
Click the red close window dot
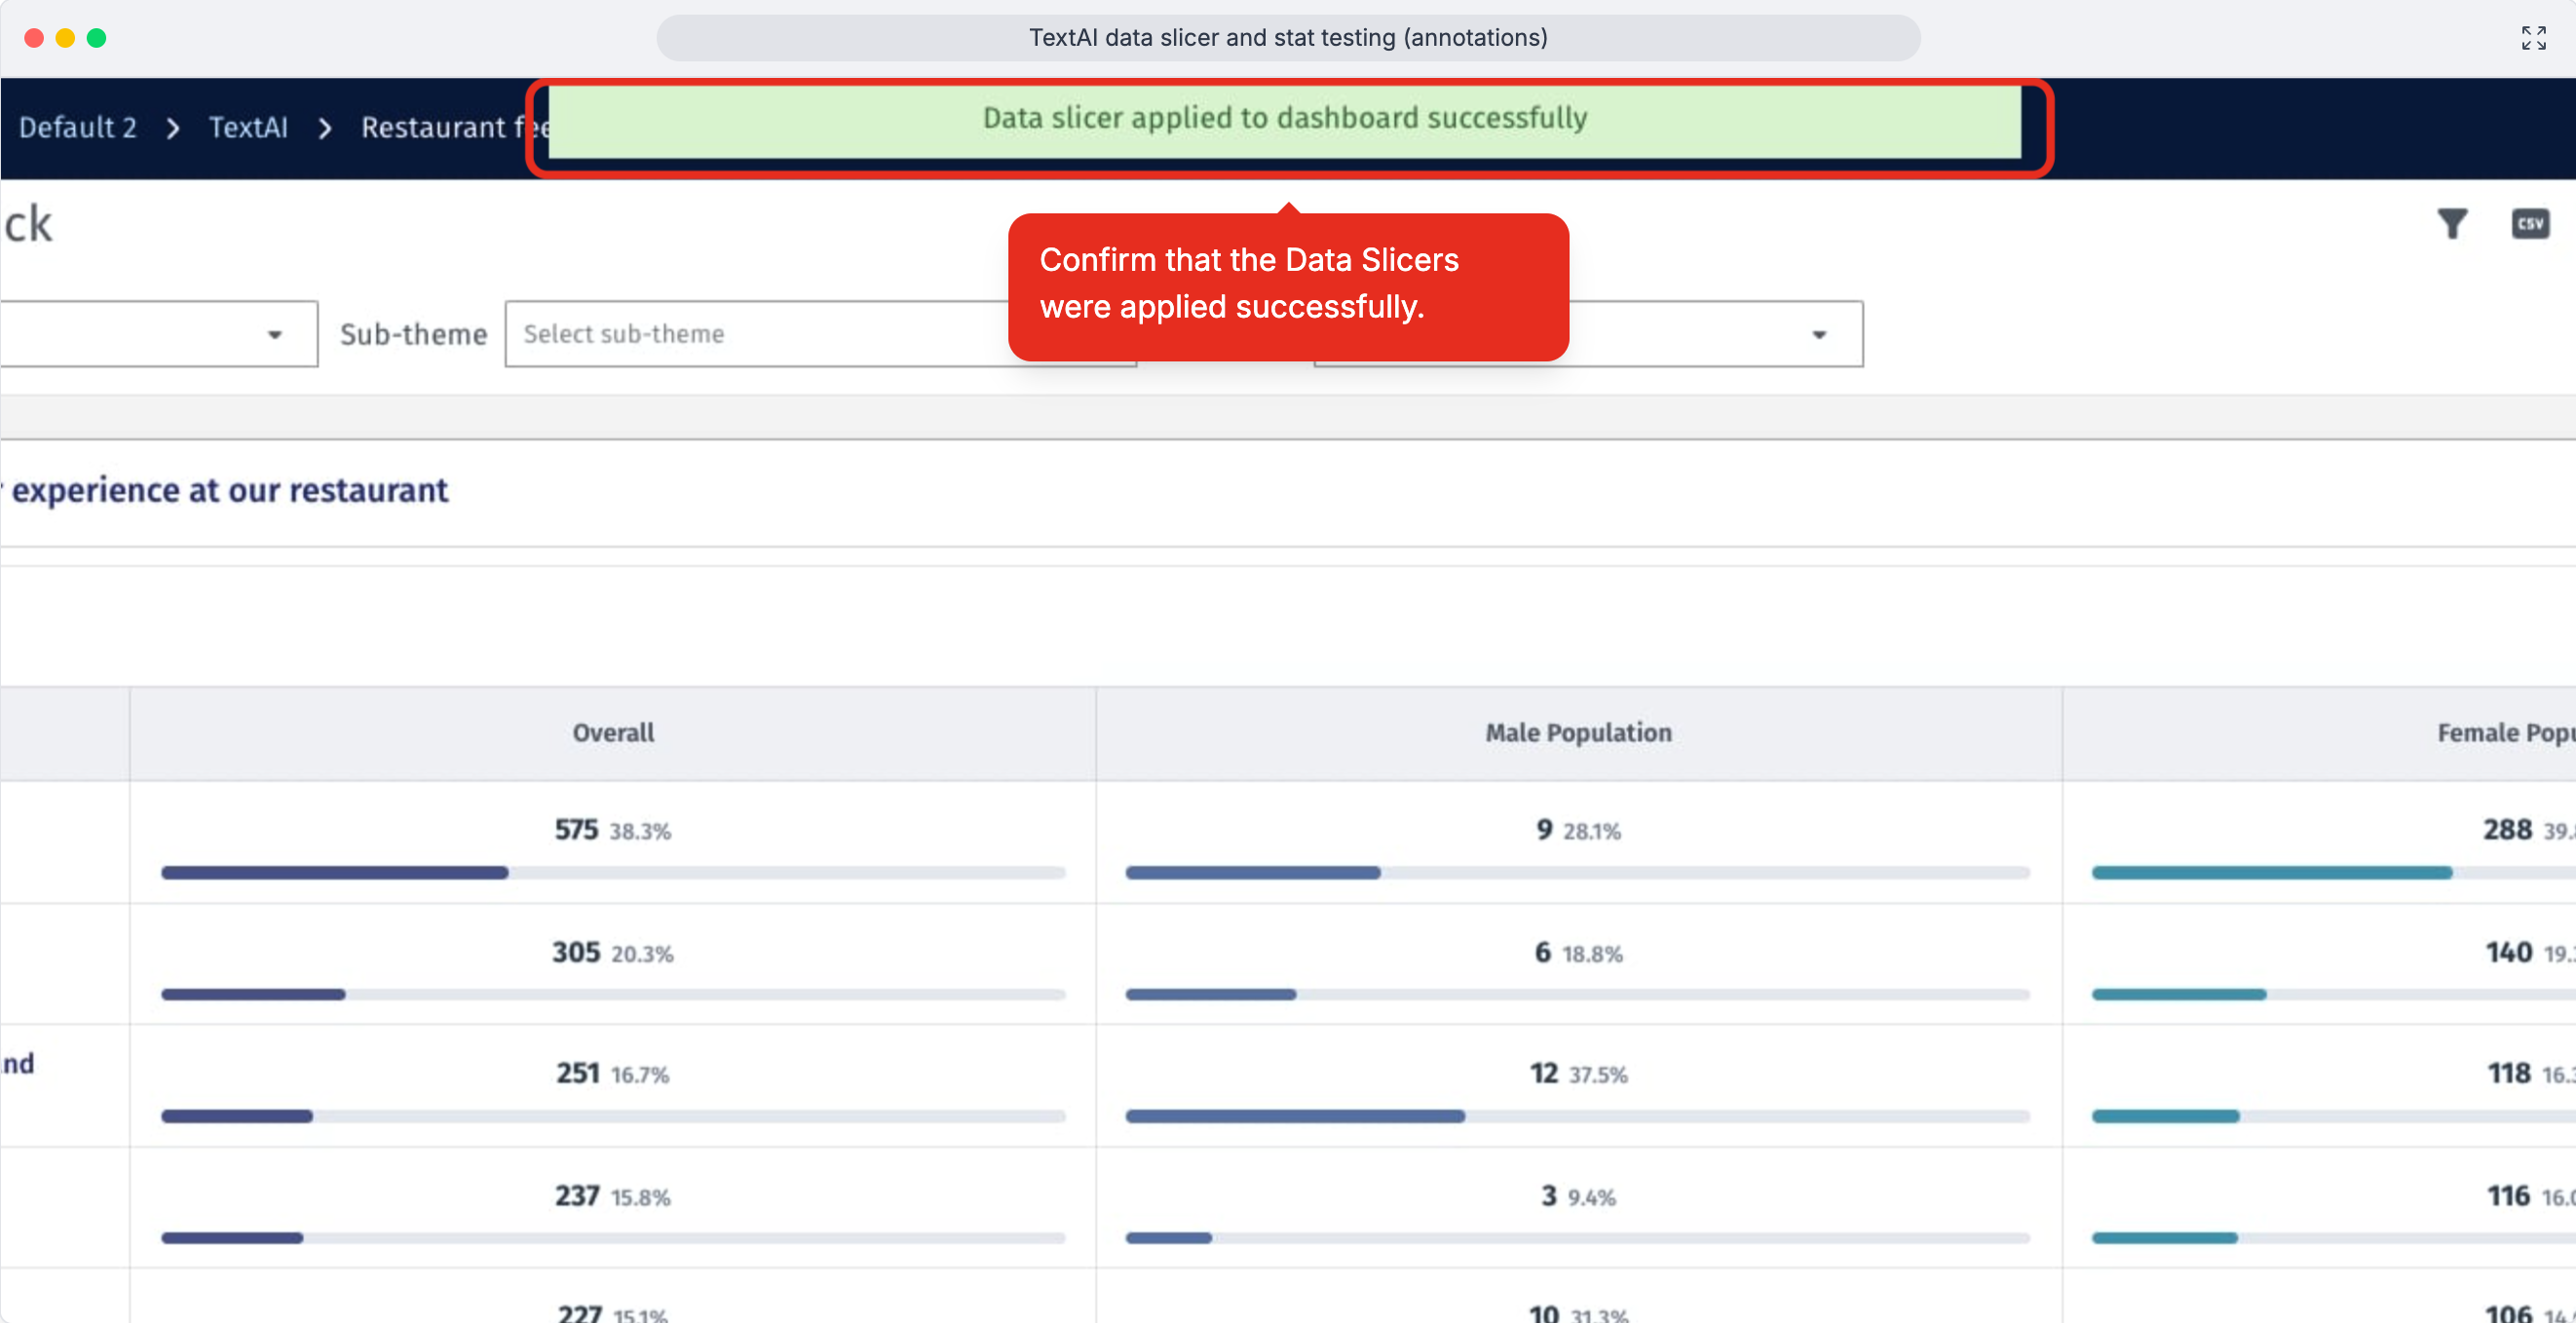point(34,38)
